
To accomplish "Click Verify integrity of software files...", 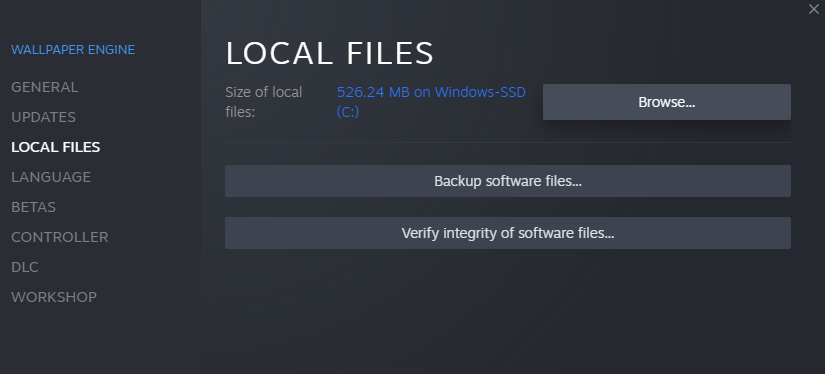I will [508, 233].
